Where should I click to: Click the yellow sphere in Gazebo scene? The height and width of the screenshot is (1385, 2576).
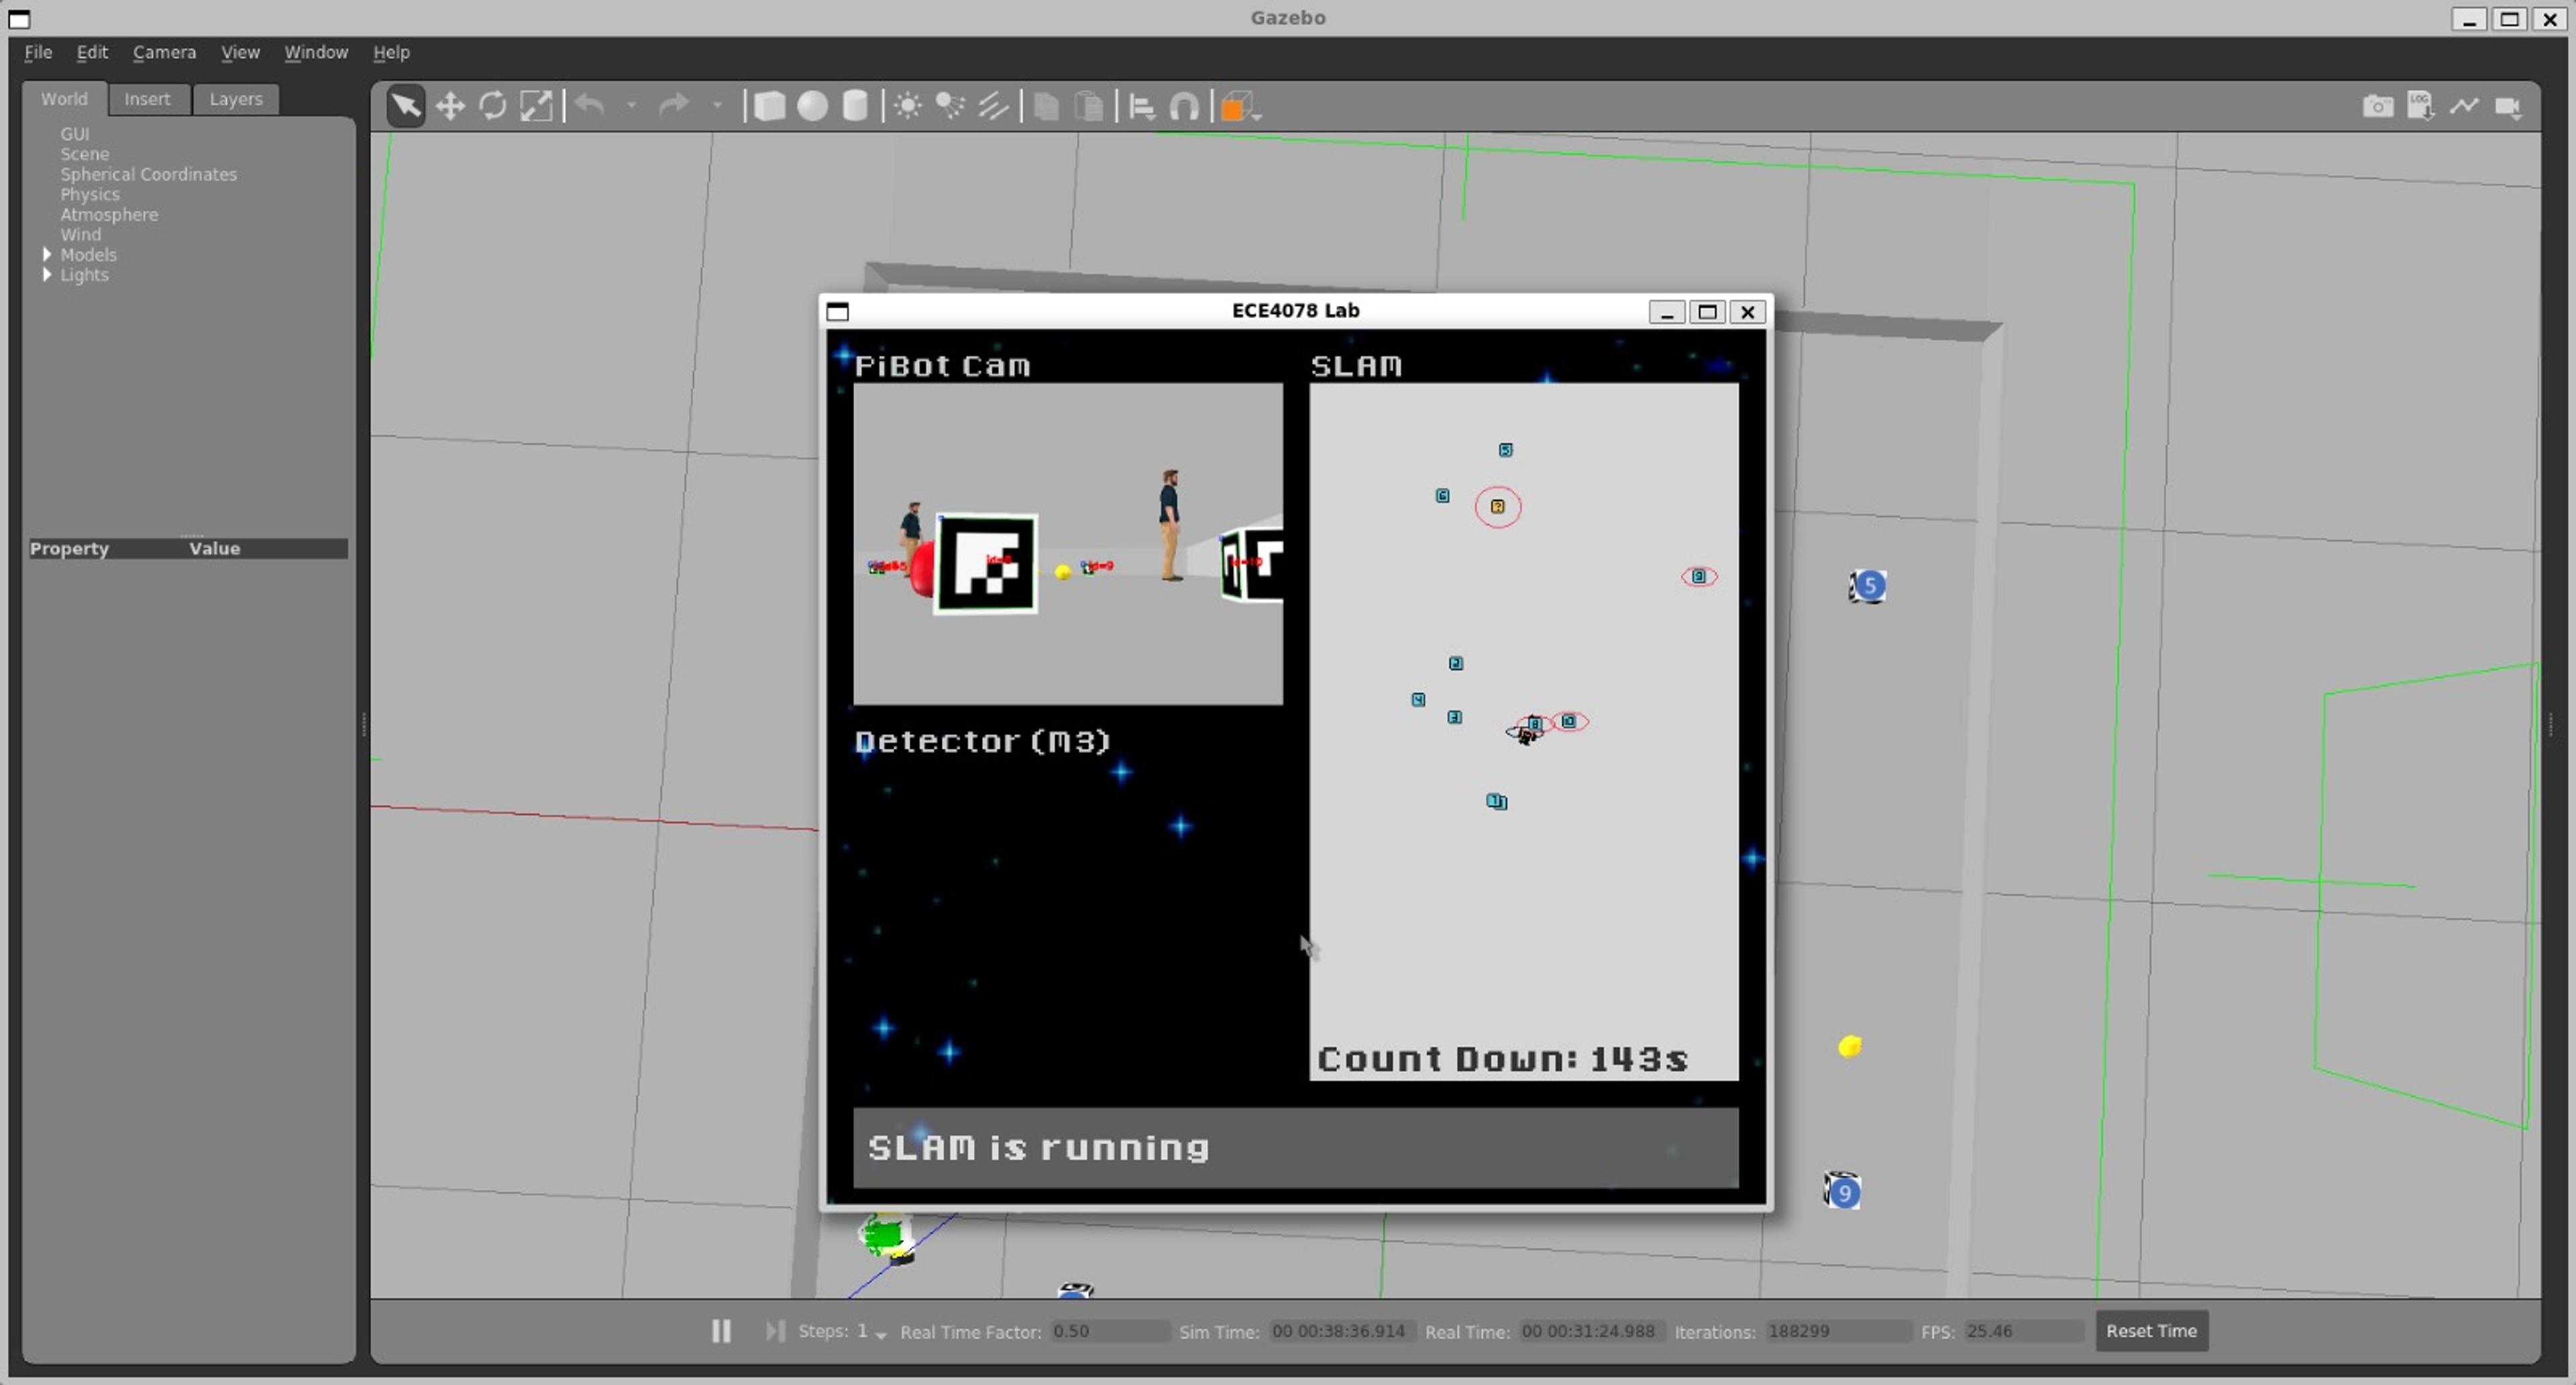pyautogui.click(x=1850, y=1046)
